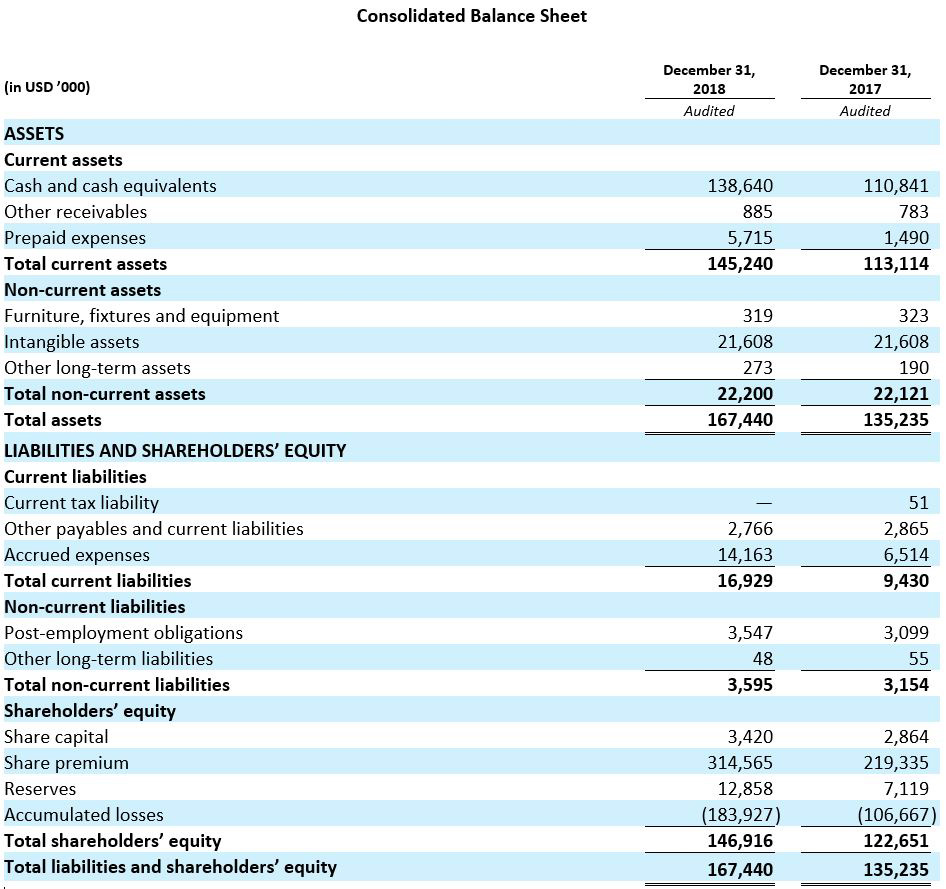Click the prepaid expenses value 5,715
The image size is (946, 889).
[x=750, y=238]
